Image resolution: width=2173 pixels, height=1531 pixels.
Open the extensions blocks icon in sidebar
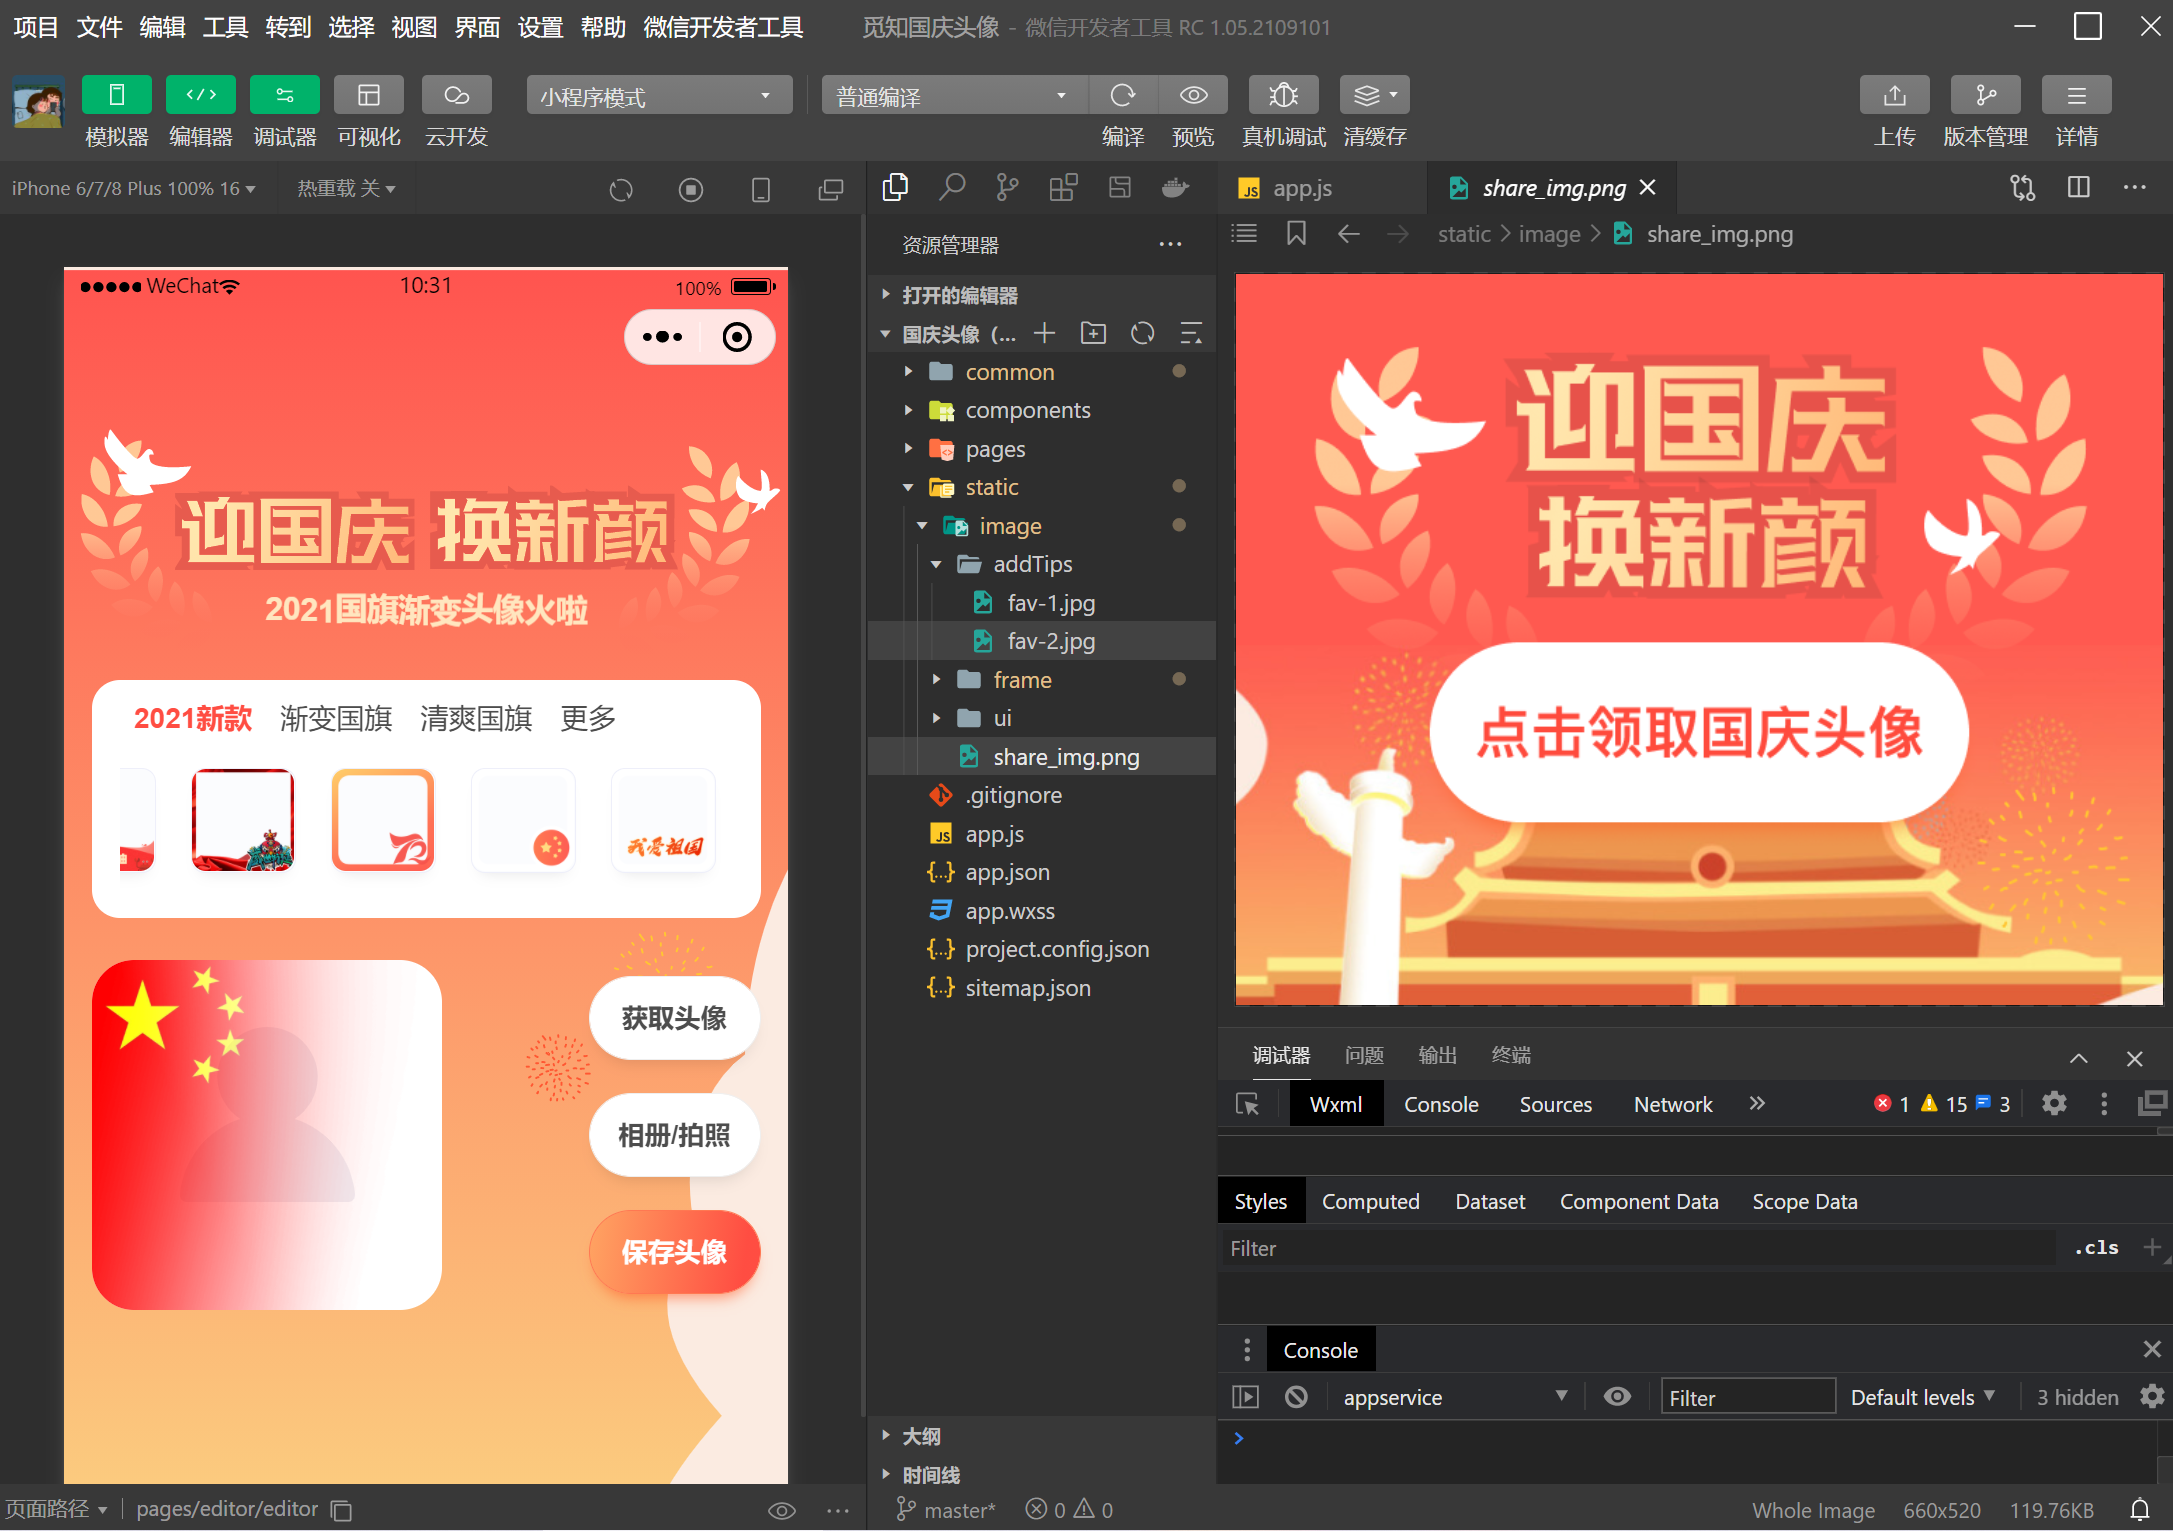(1063, 187)
